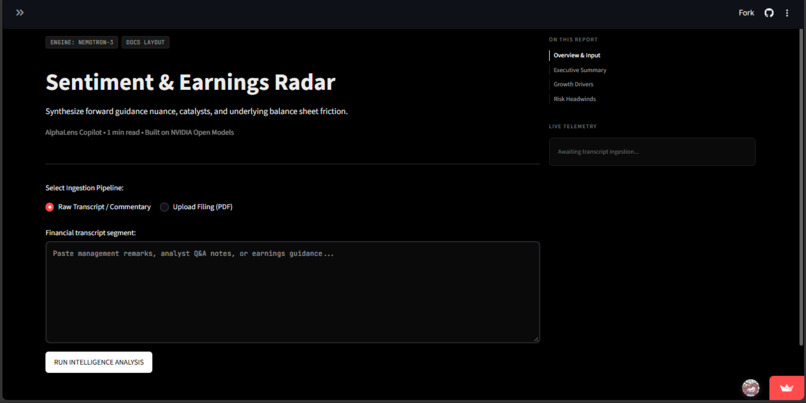Click the ON THIS REPORT label
The width and height of the screenshot is (806, 403).
coord(573,40)
